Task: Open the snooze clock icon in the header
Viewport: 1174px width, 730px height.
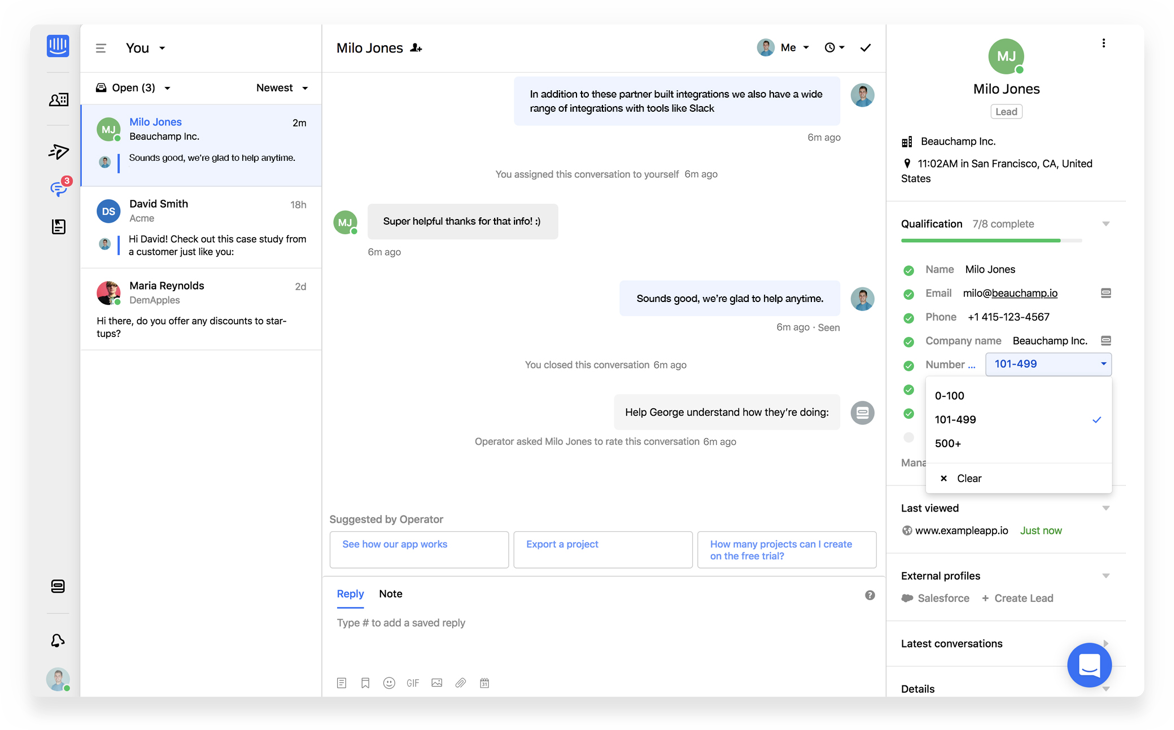Action: click(x=833, y=46)
